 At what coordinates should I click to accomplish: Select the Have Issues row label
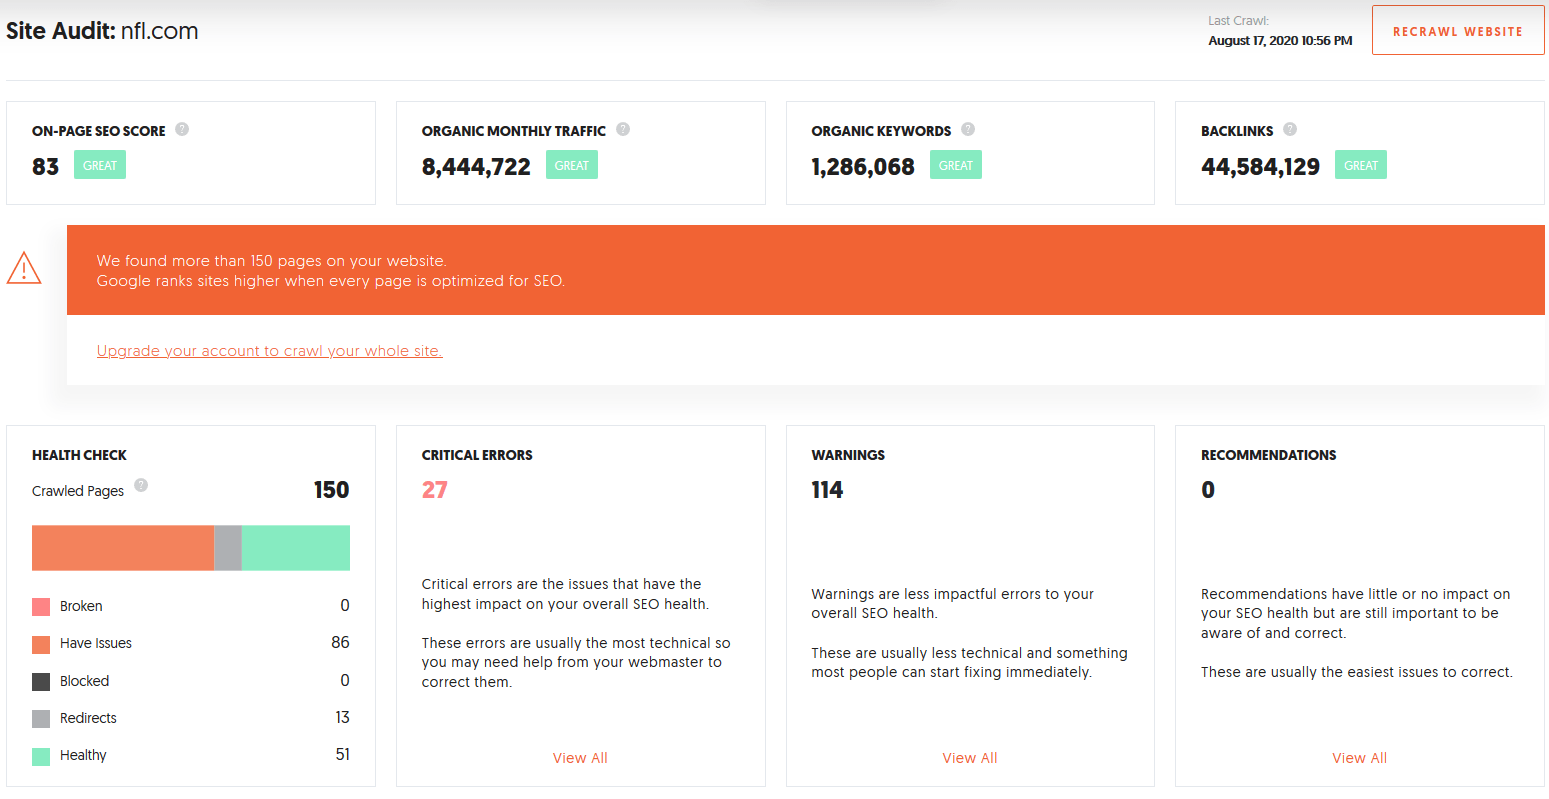(x=96, y=643)
